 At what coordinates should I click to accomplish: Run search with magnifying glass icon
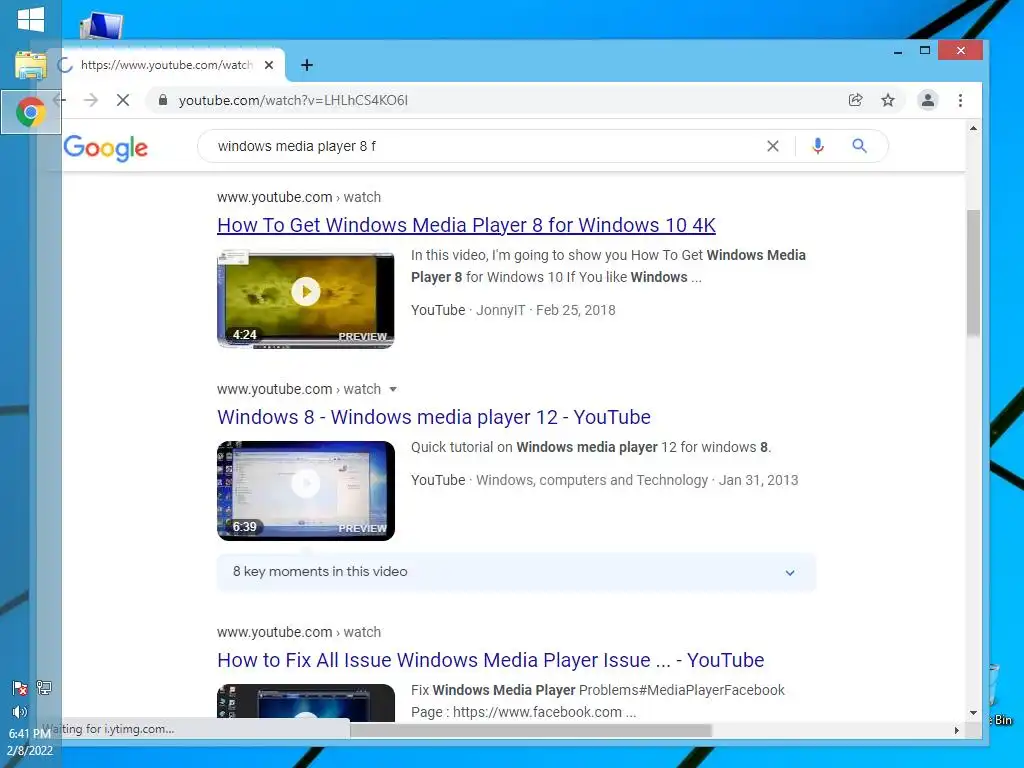(x=859, y=146)
